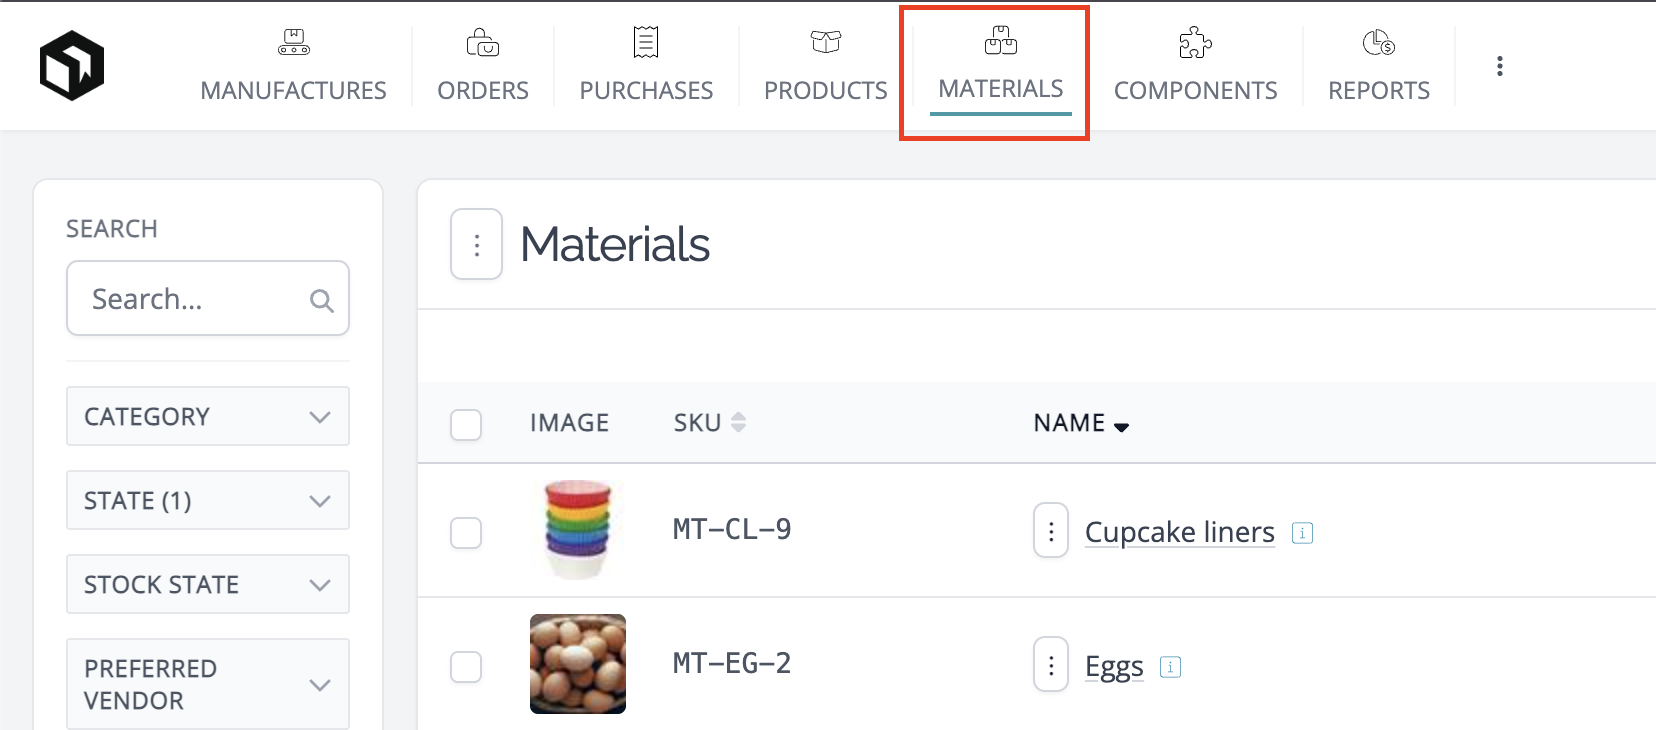1656x730 pixels.
Task: Check the Cupcake liners row checkbox
Action: pyautogui.click(x=466, y=533)
